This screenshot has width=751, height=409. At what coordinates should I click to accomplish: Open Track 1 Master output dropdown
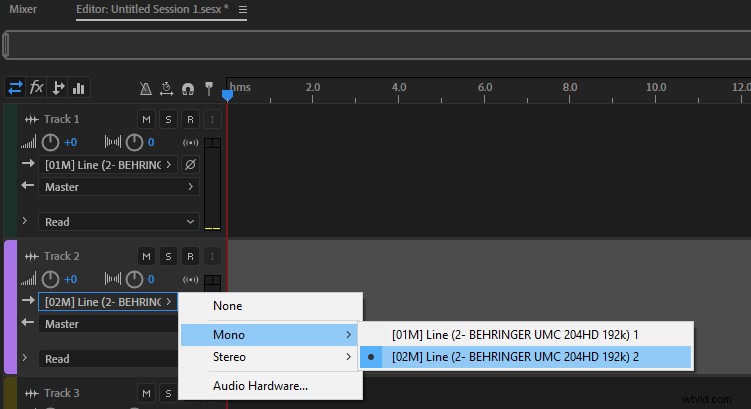119,187
